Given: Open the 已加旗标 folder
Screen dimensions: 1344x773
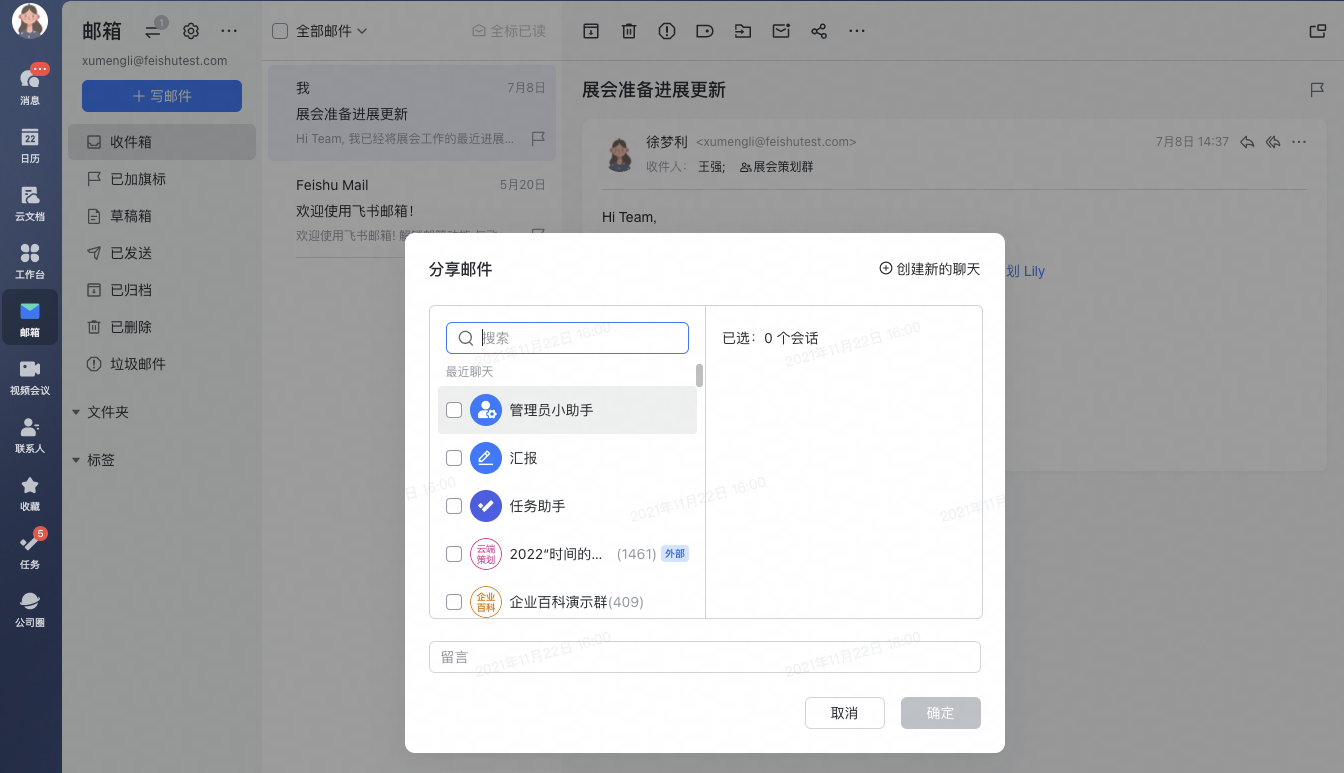Looking at the screenshot, I should [162, 179].
